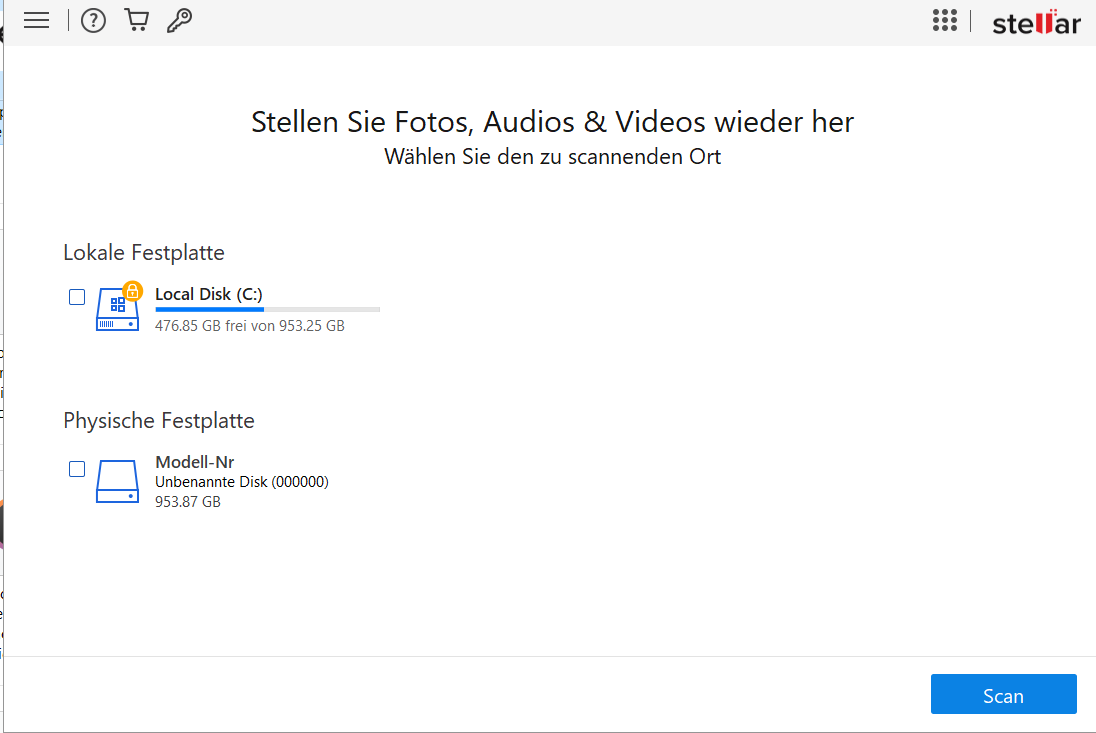
Task: Click the disk usage bar of Local Disk
Action: click(267, 309)
